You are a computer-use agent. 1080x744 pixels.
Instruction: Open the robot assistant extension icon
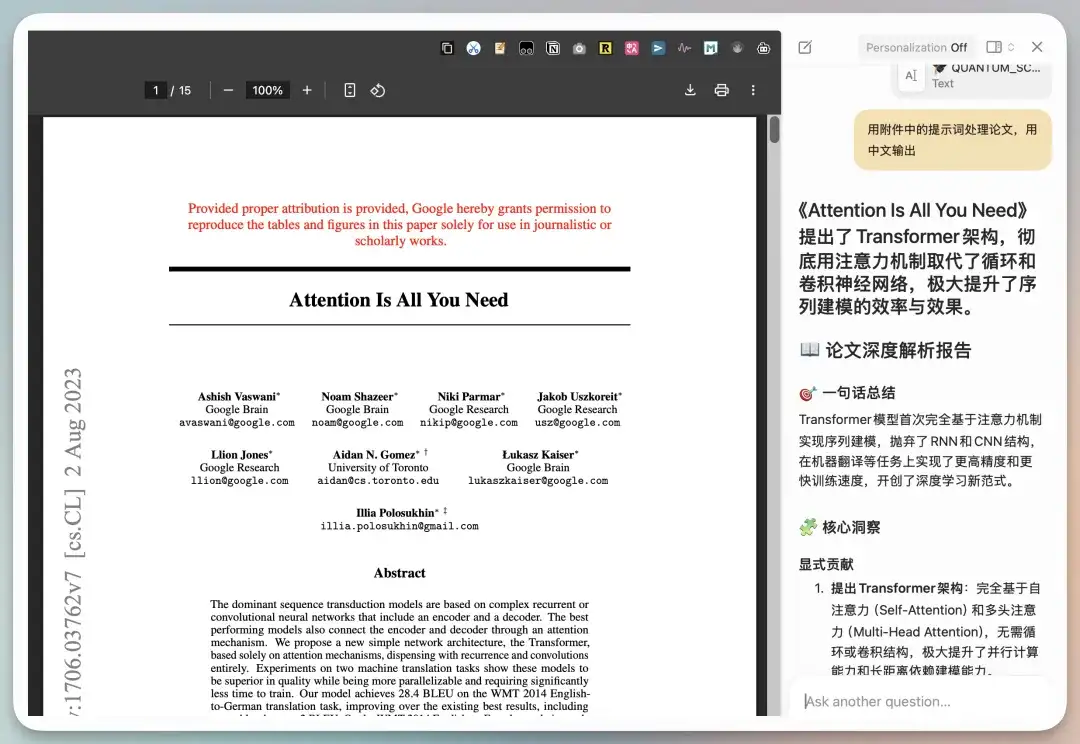[763, 48]
